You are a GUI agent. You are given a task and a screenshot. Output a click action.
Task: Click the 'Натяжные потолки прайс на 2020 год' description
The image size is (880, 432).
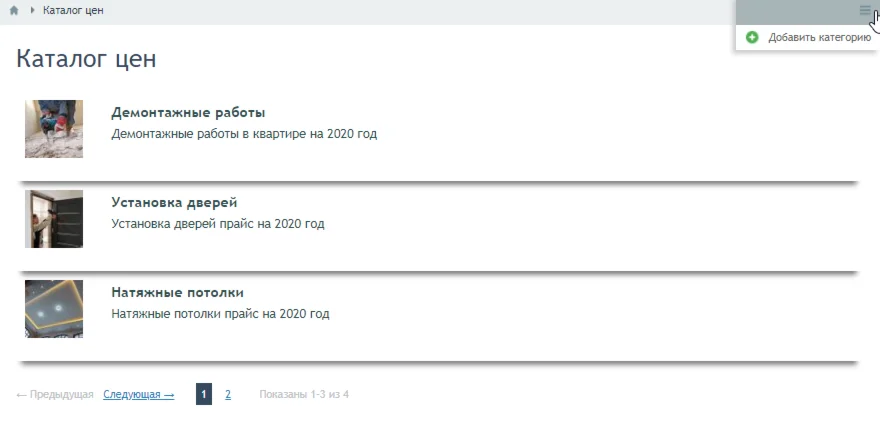pyautogui.click(x=220, y=314)
